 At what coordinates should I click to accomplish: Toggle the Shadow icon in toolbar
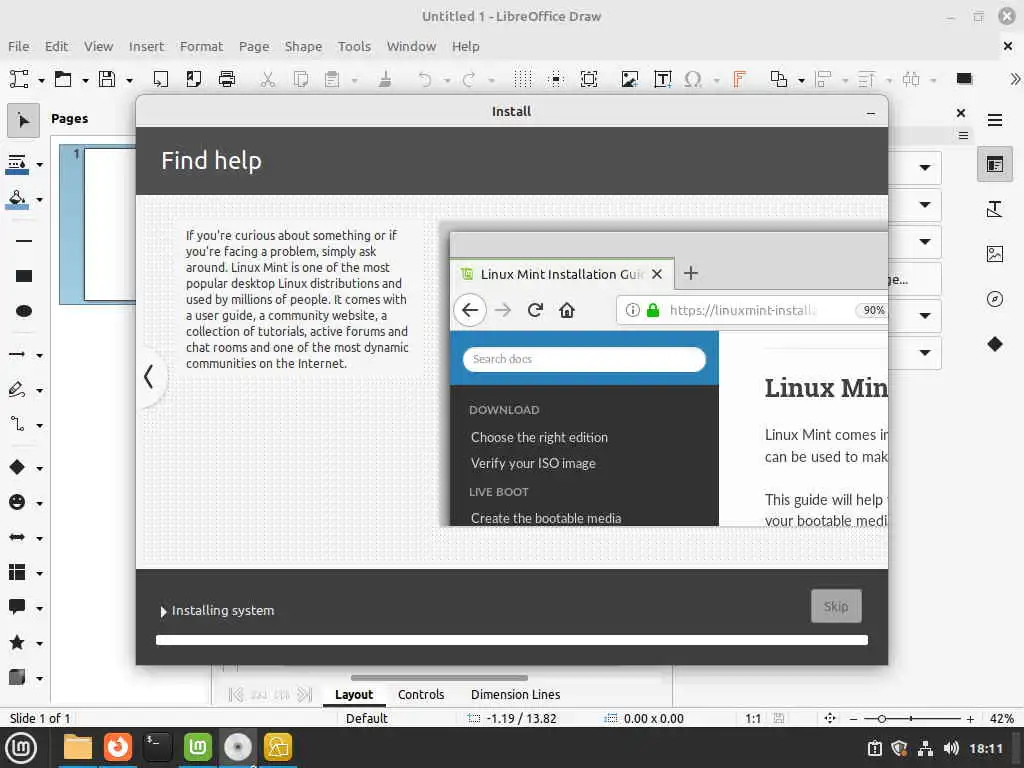[x=964, y=79]
